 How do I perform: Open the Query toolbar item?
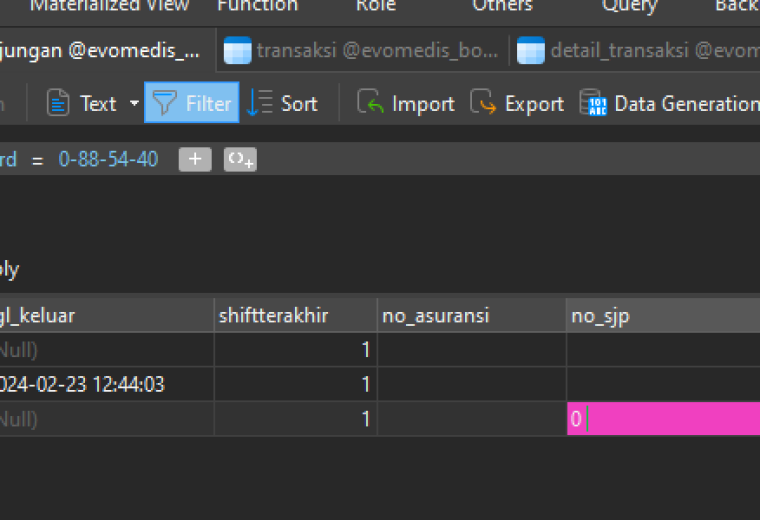point(629,6)
